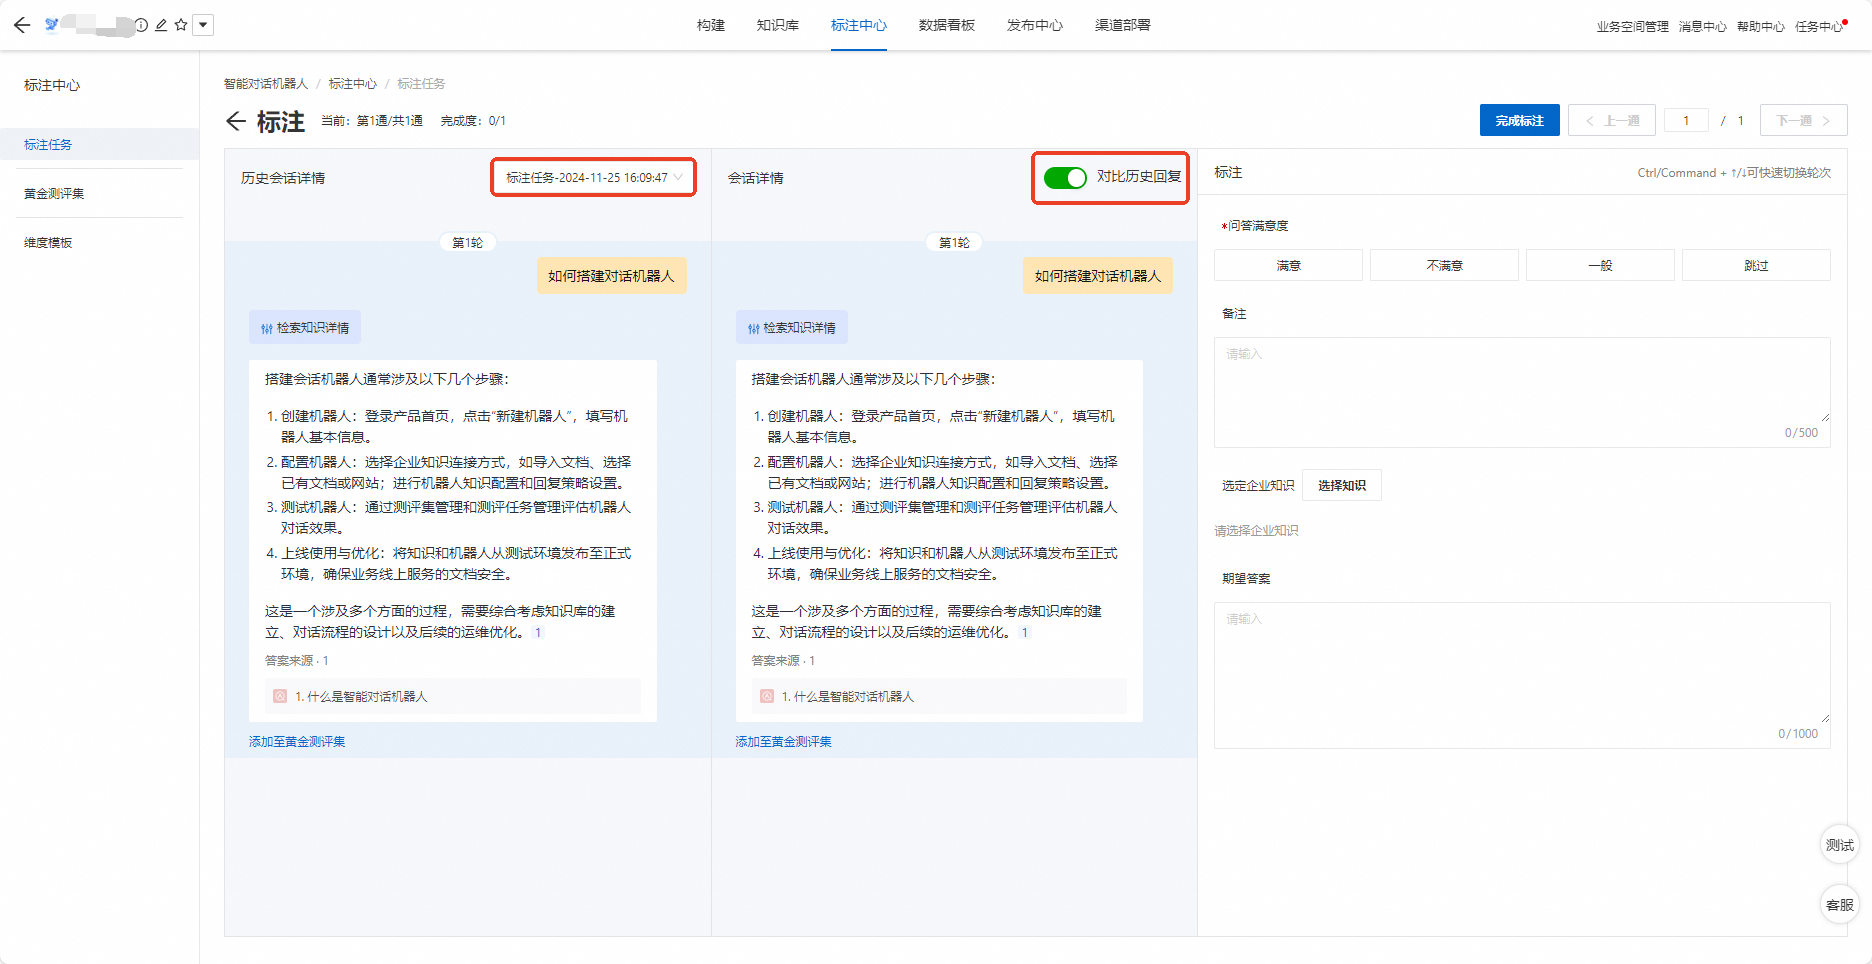Click the 上一通 previous button
This screenshot has width=1872, height=964.
[1612, 120]
